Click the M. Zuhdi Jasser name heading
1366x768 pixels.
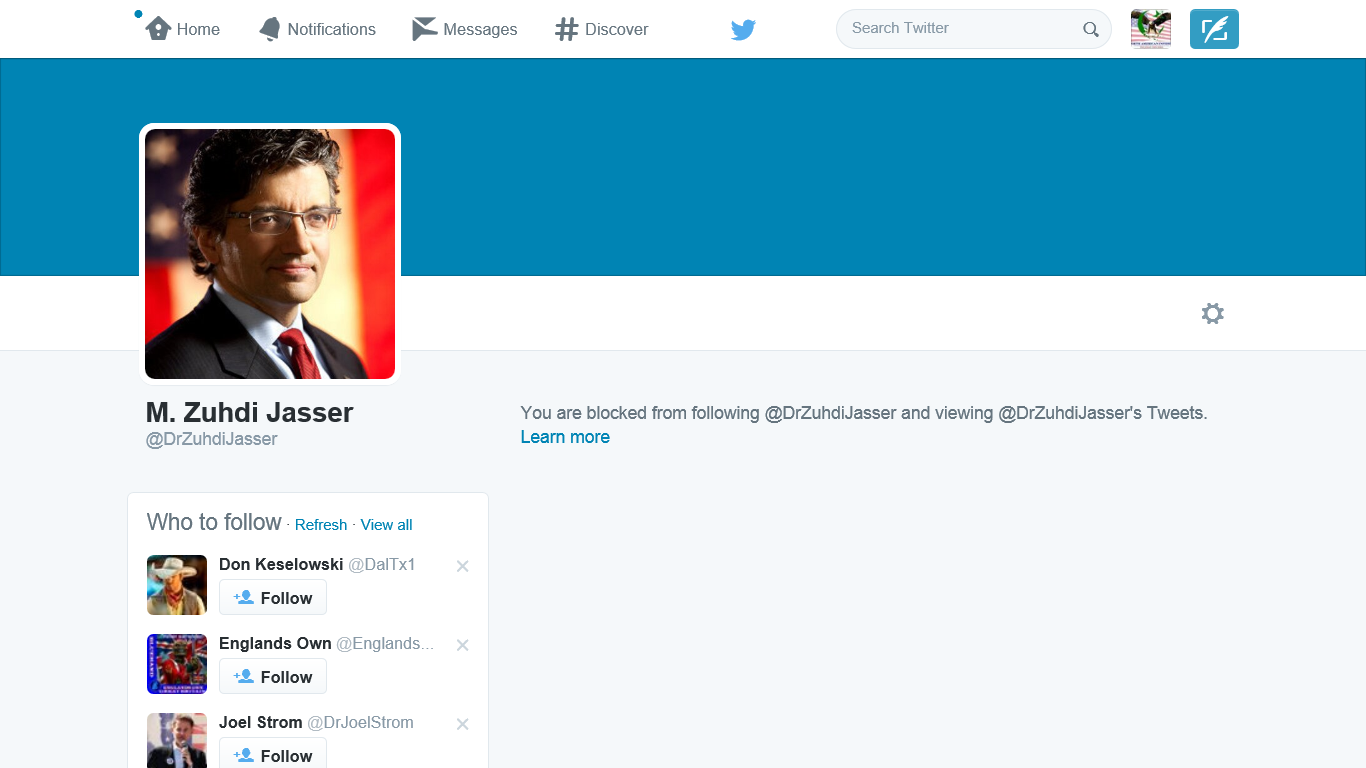point(249,412)
